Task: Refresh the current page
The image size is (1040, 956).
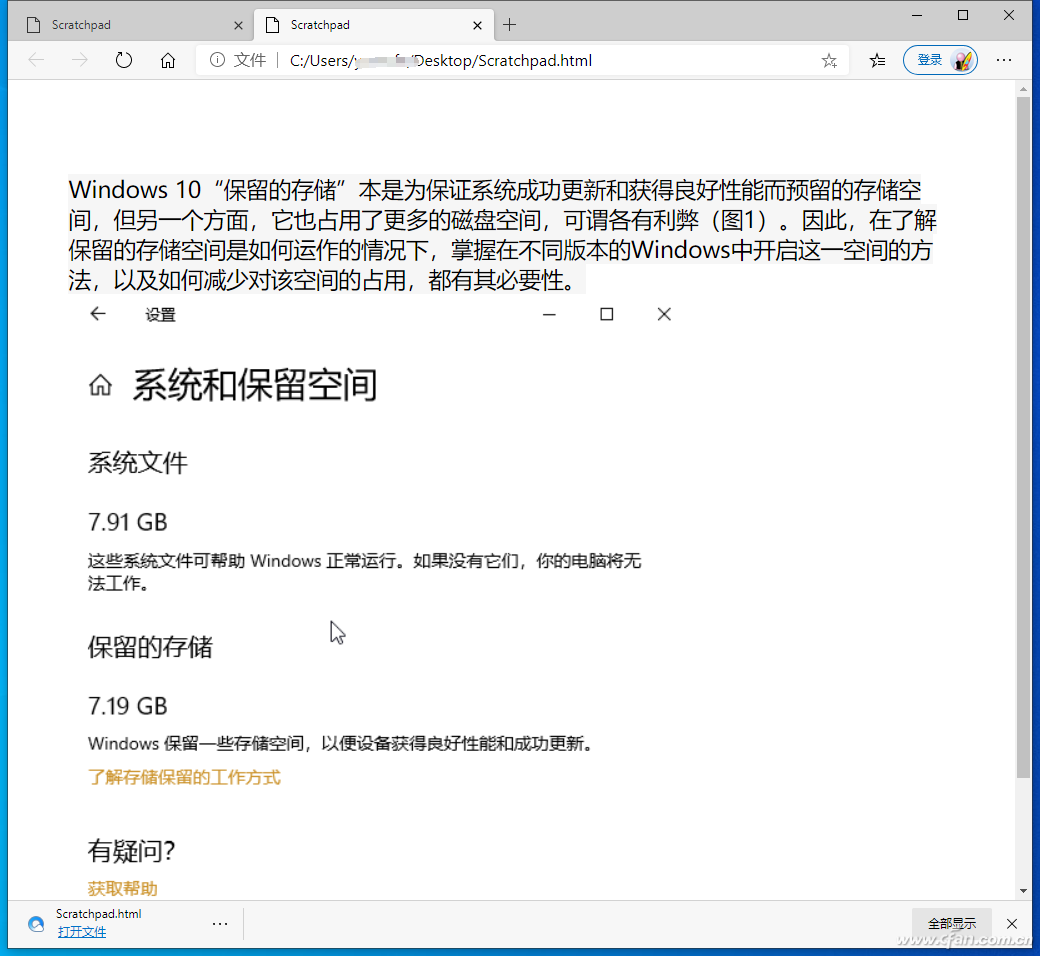Action: coord(123,61)
